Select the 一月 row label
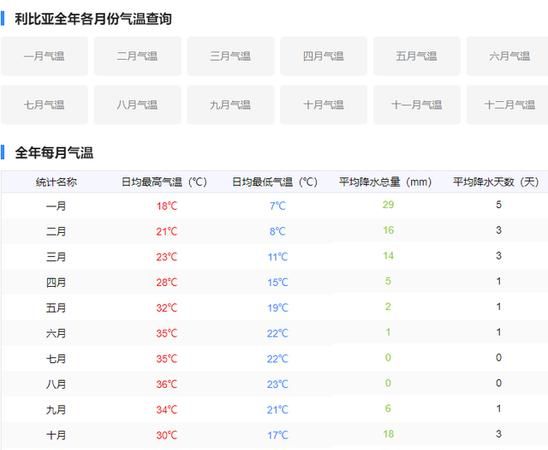Viewport: 548px width, 450px height. pyautogui.click(x=56, y=206)
